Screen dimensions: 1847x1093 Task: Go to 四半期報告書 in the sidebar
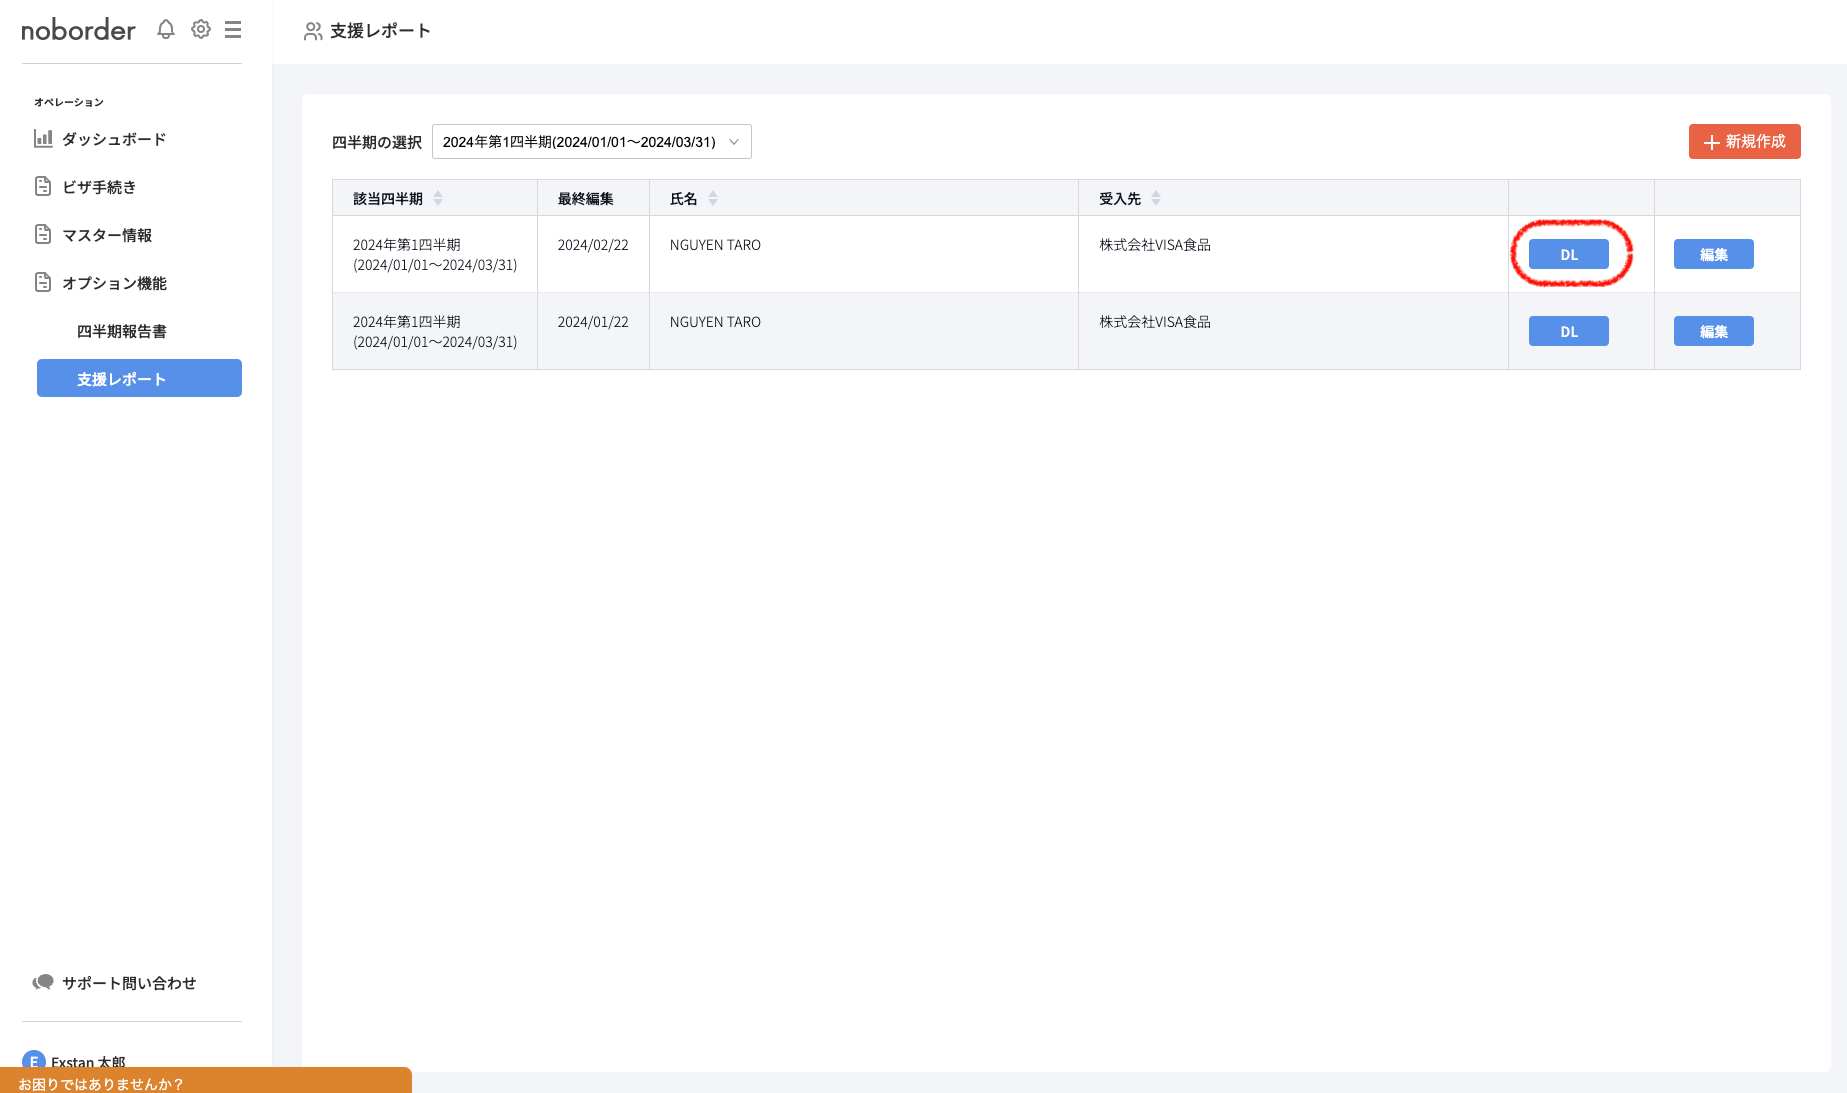coord(122,331)
